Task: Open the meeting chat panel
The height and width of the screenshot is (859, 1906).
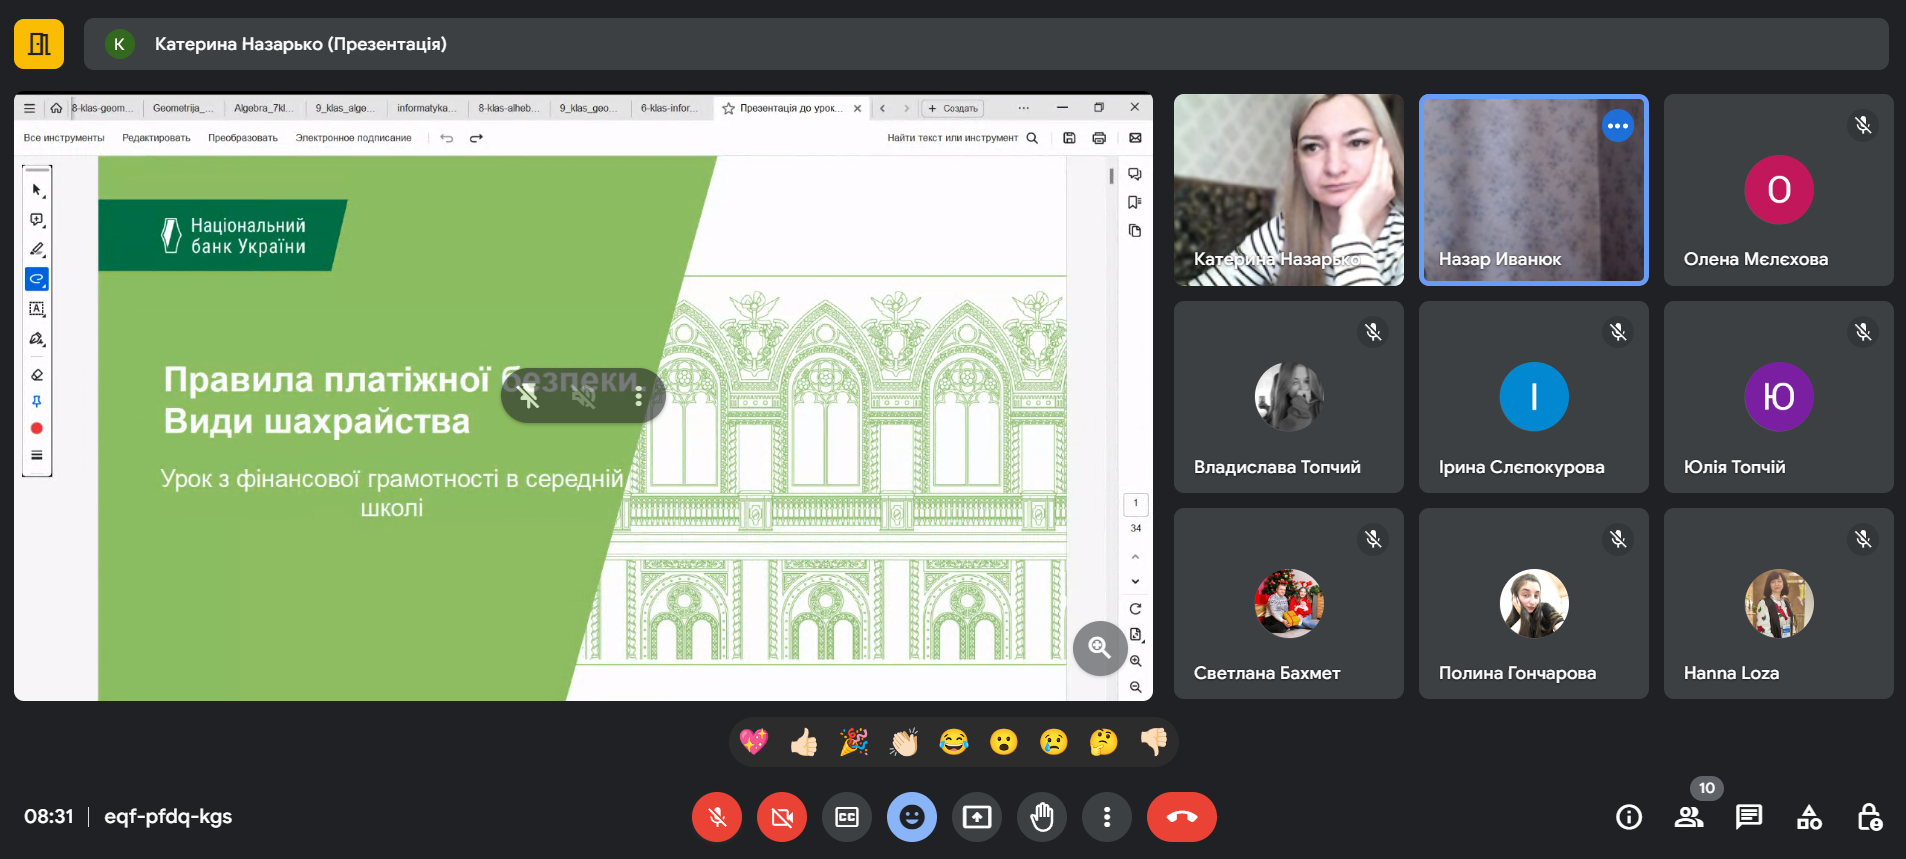Action: point(1749,817)
